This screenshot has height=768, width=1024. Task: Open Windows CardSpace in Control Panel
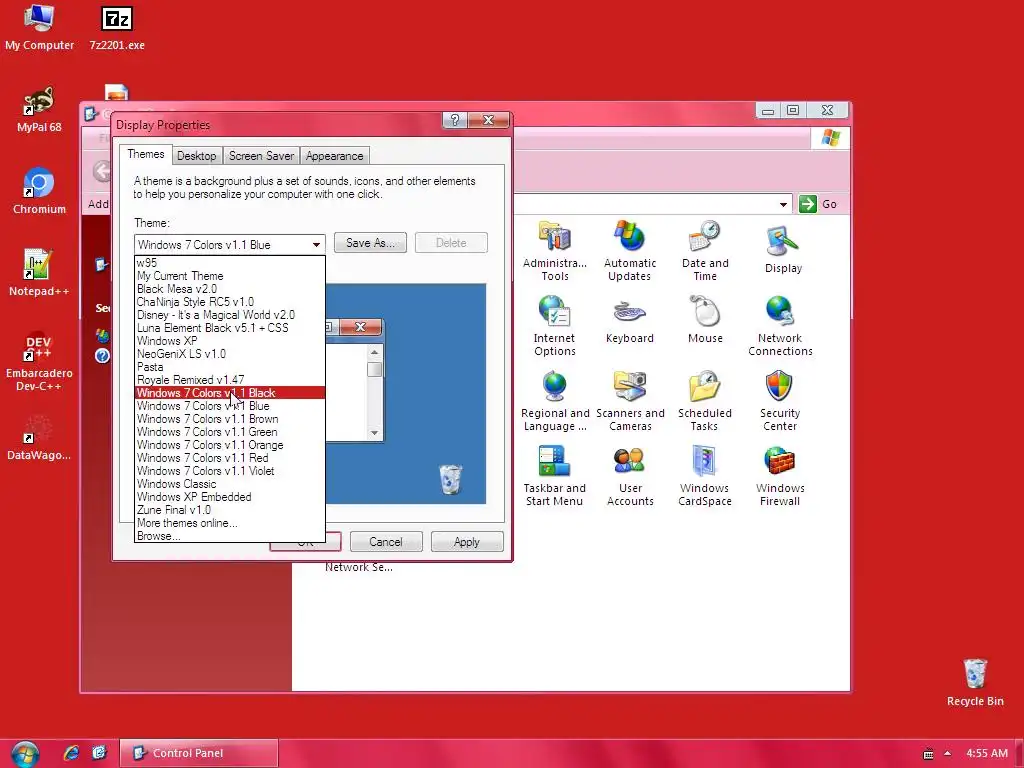click(705, 476)
